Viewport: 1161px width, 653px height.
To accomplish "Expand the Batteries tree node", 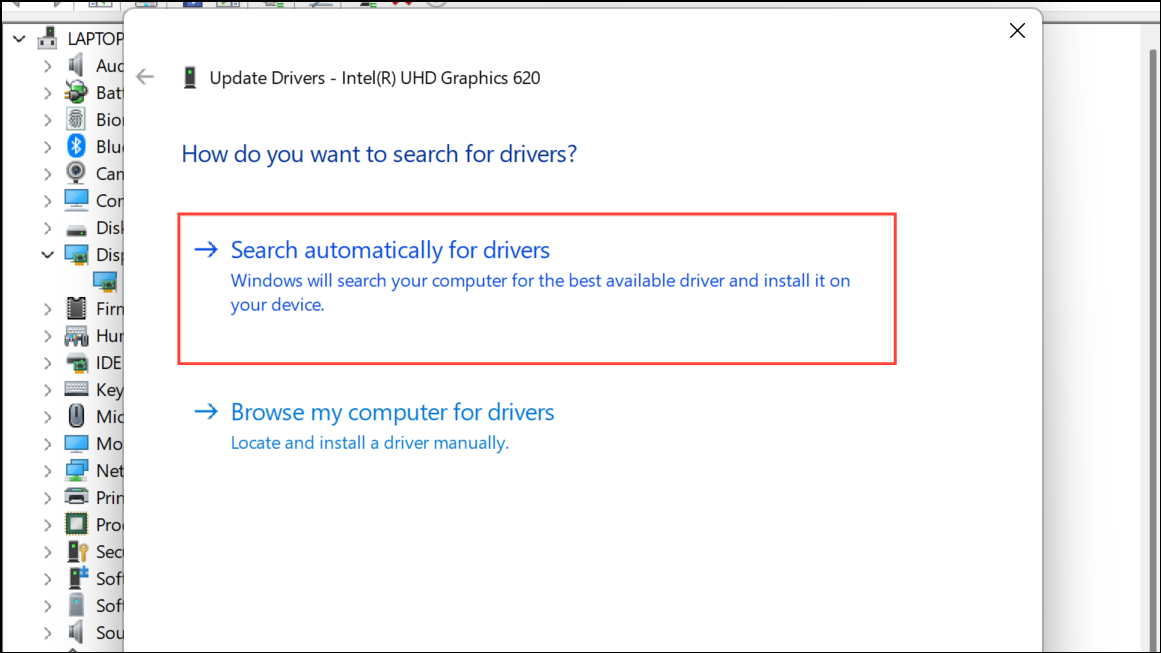I will tap(47, 93).
